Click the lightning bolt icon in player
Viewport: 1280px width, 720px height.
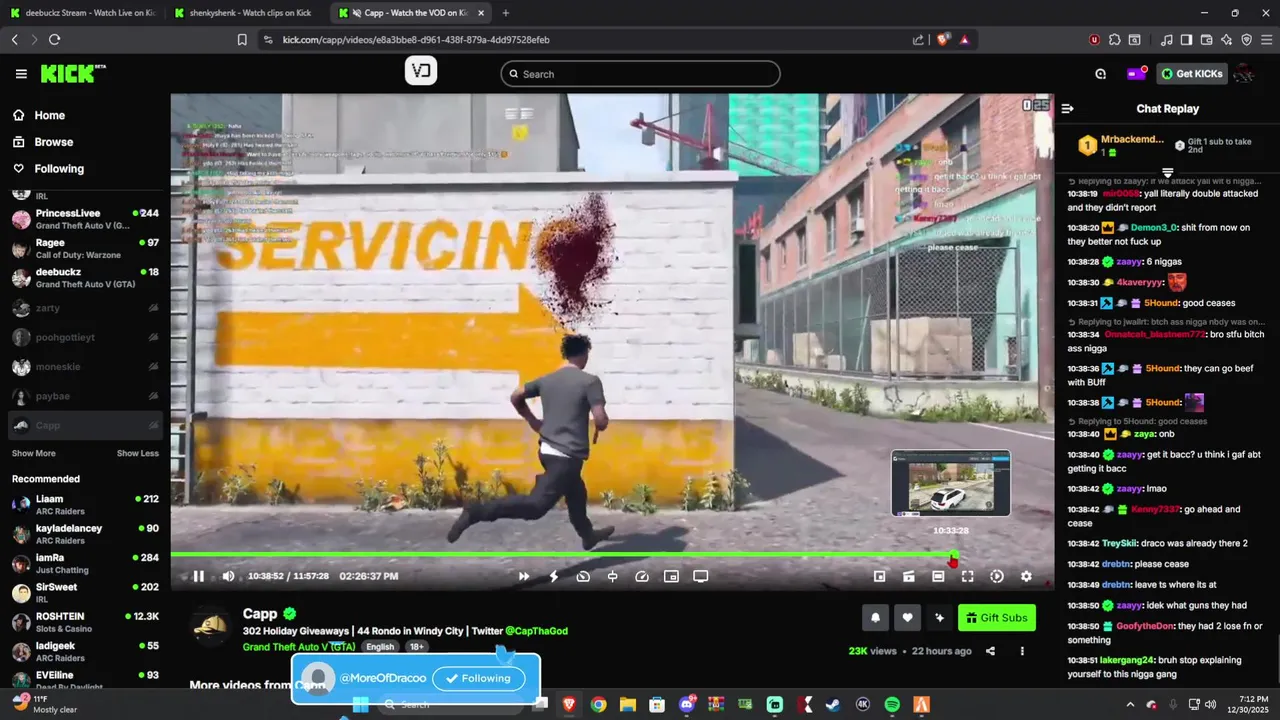pos(554,576)
